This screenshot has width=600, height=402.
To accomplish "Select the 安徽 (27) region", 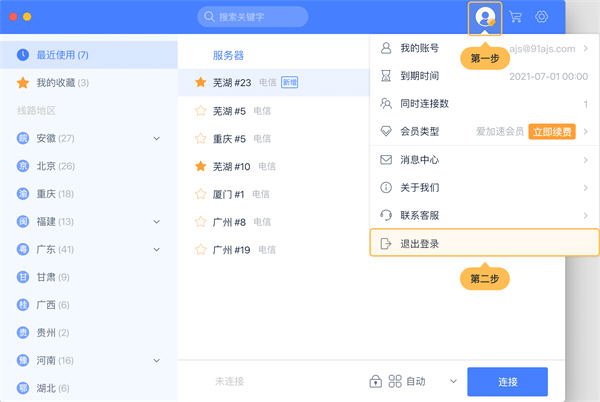I will click(x=88, y=138).
